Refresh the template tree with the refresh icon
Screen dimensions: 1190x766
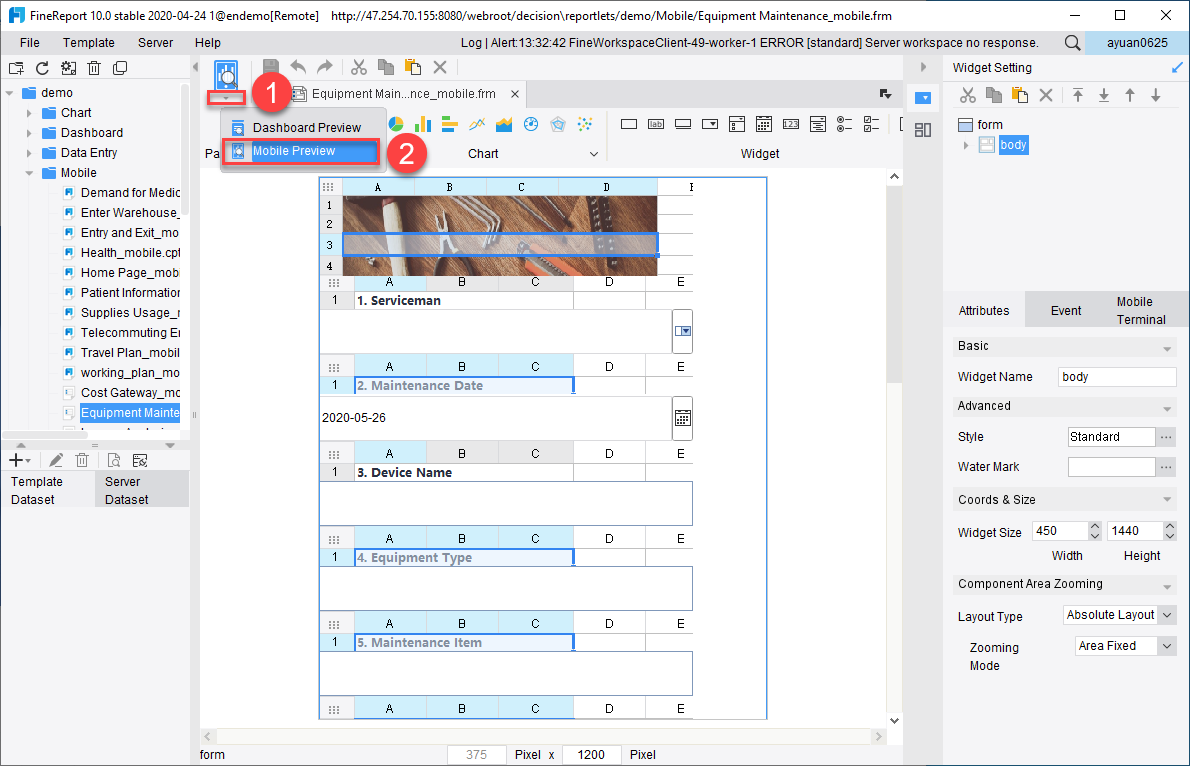coord(41,68)
